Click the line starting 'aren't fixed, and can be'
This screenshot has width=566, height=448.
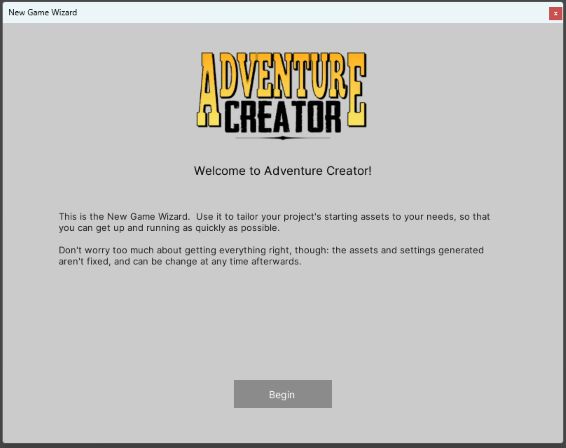[180, 261]
